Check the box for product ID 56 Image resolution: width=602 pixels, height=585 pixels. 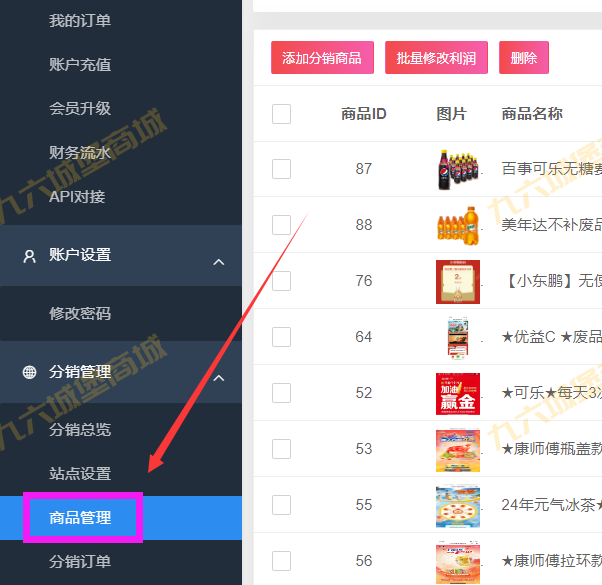click(281, 561)
